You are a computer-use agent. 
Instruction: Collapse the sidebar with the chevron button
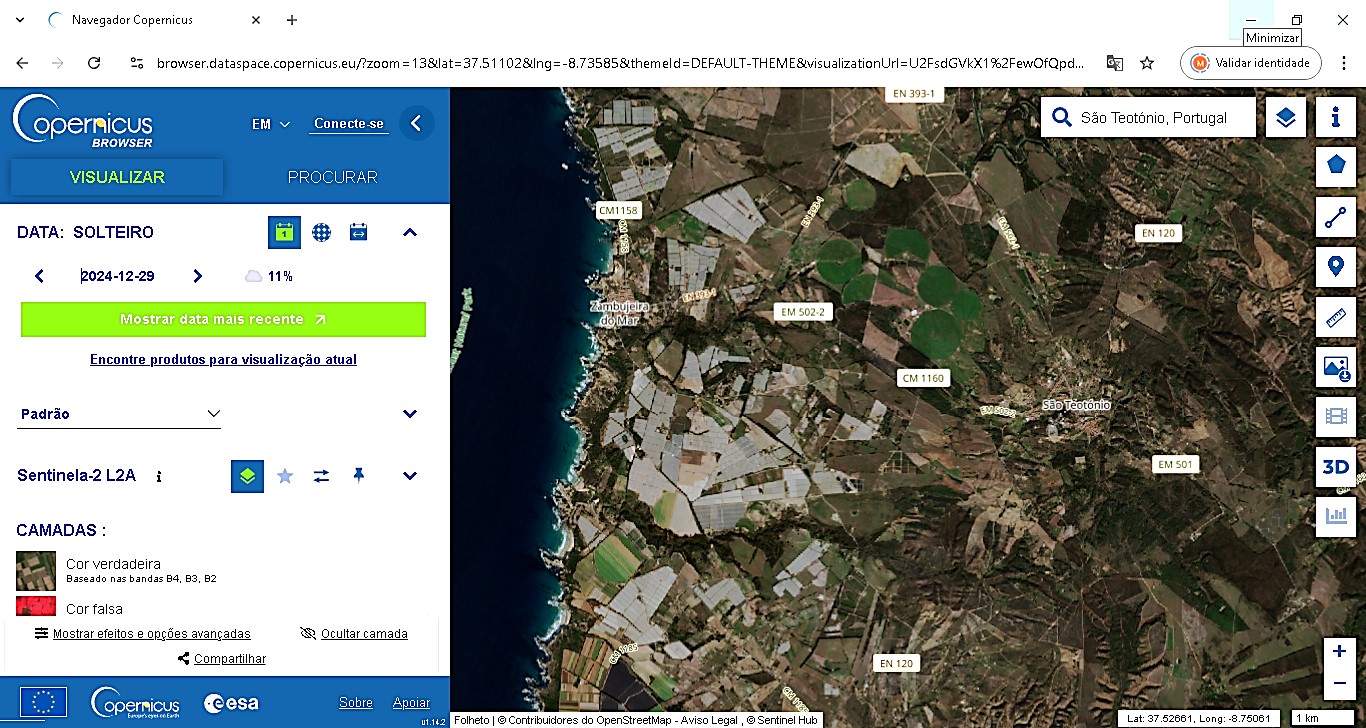pos(416,124)
